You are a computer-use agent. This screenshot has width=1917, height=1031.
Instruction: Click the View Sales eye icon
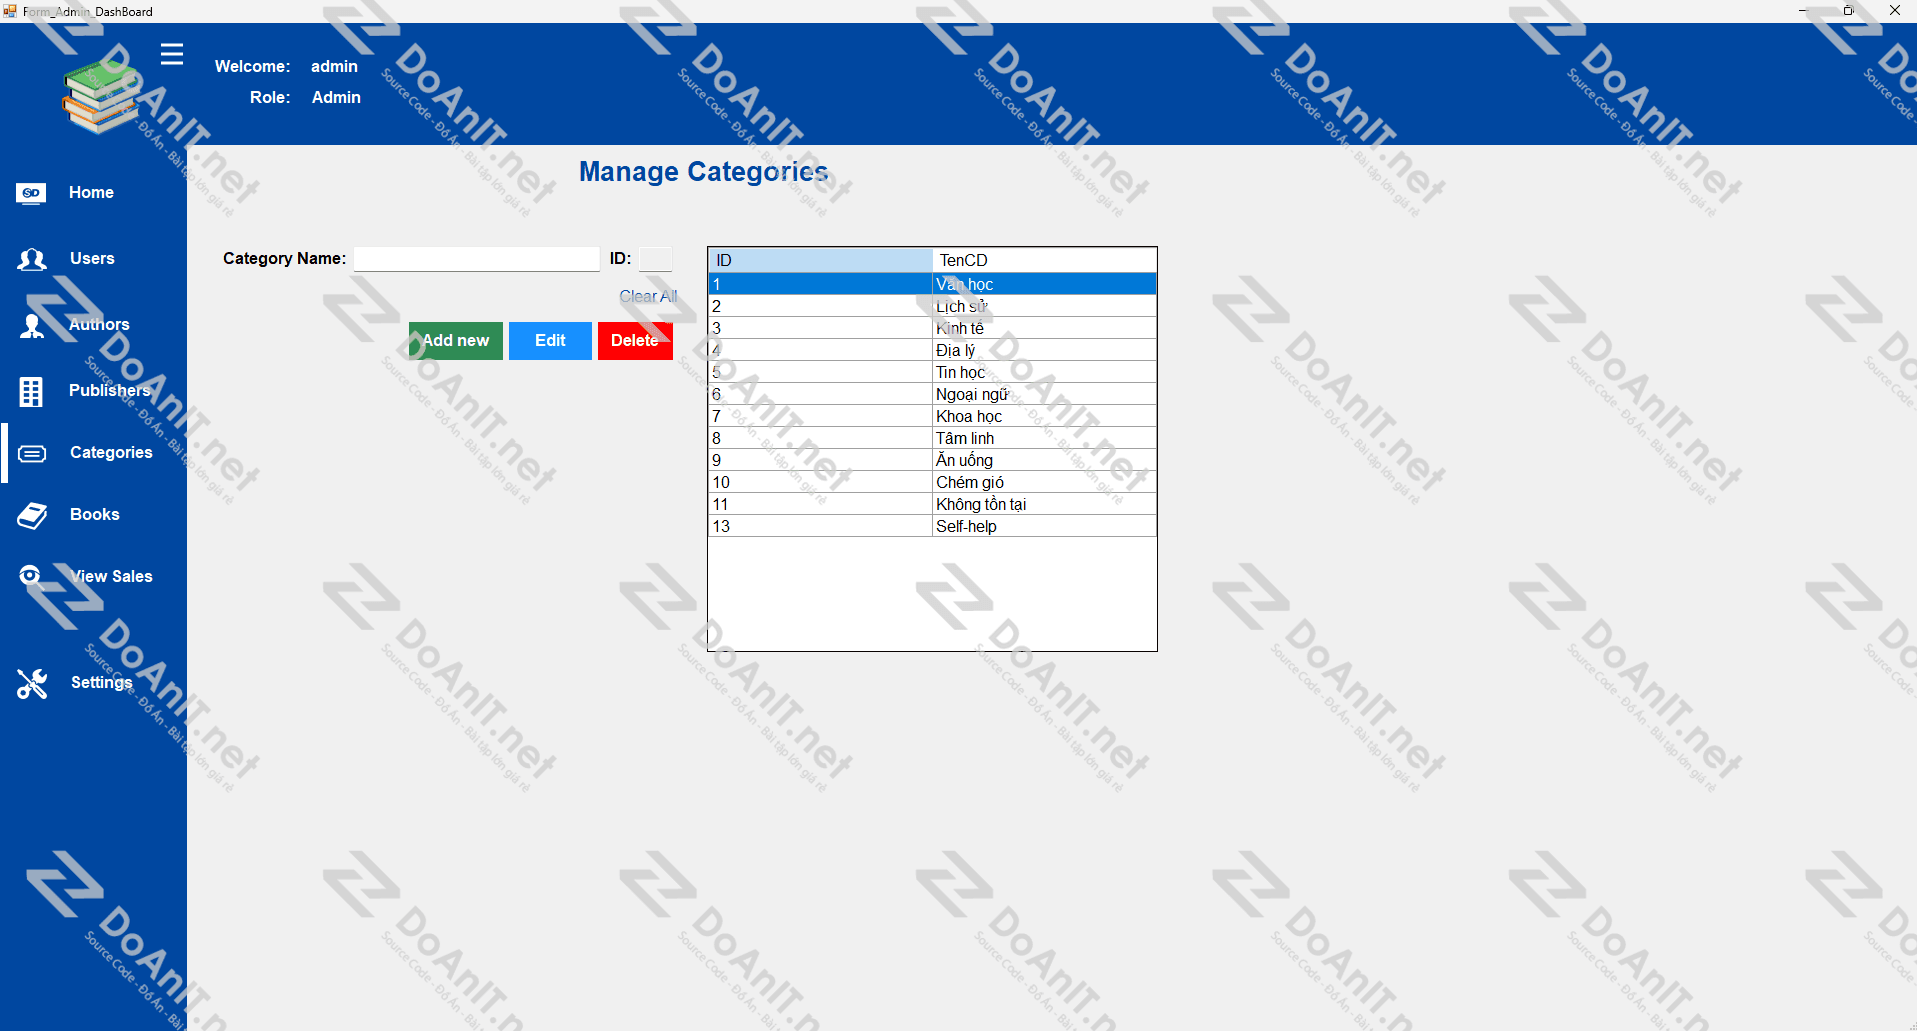(30, 575)
